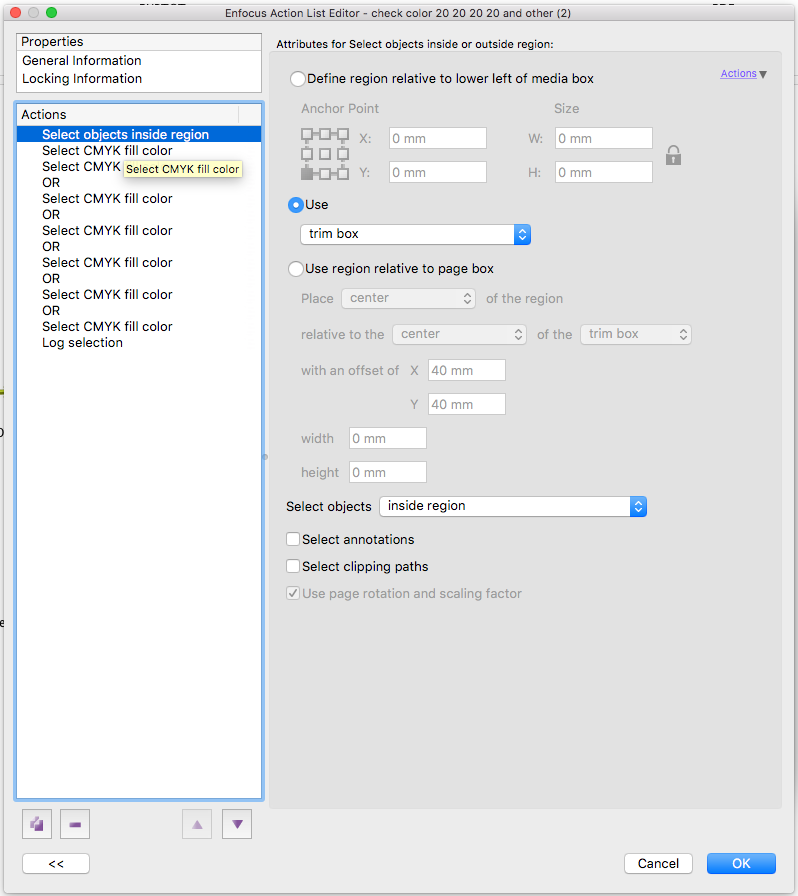Select Locking Information in Properties
Viewport: 798px width, 896px height.
[x=82, y=79]
